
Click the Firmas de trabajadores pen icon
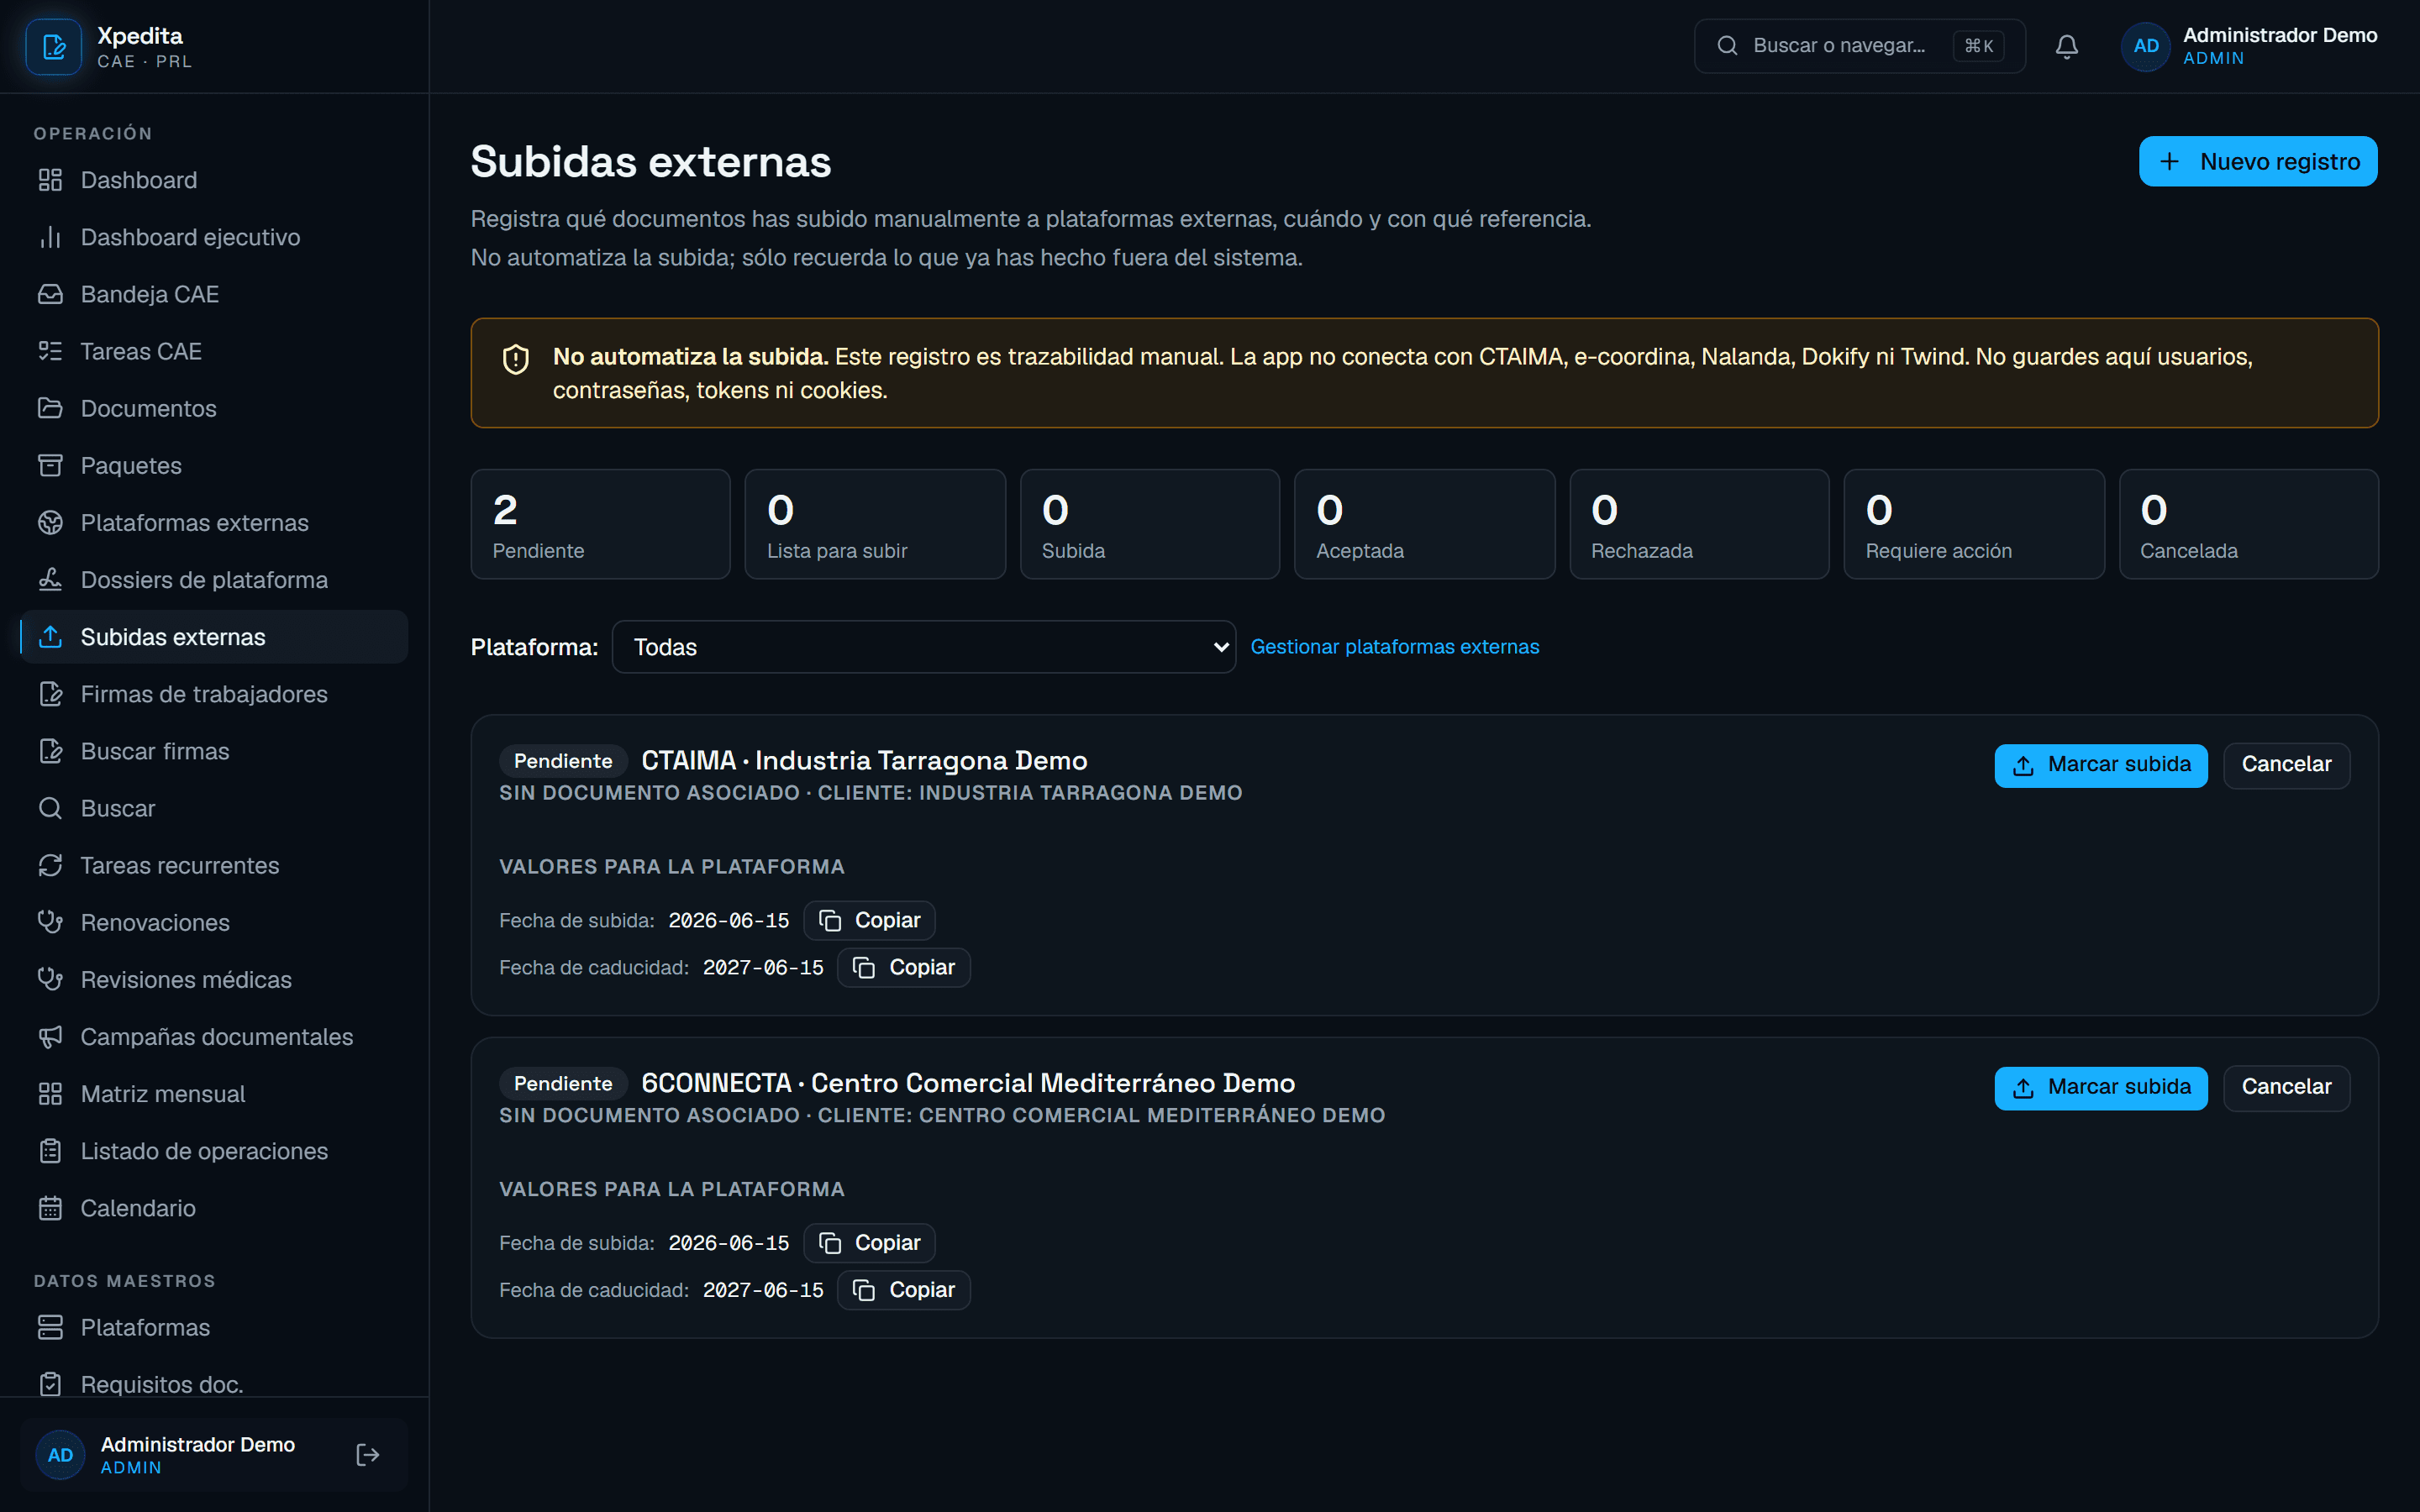coord(50,693)
